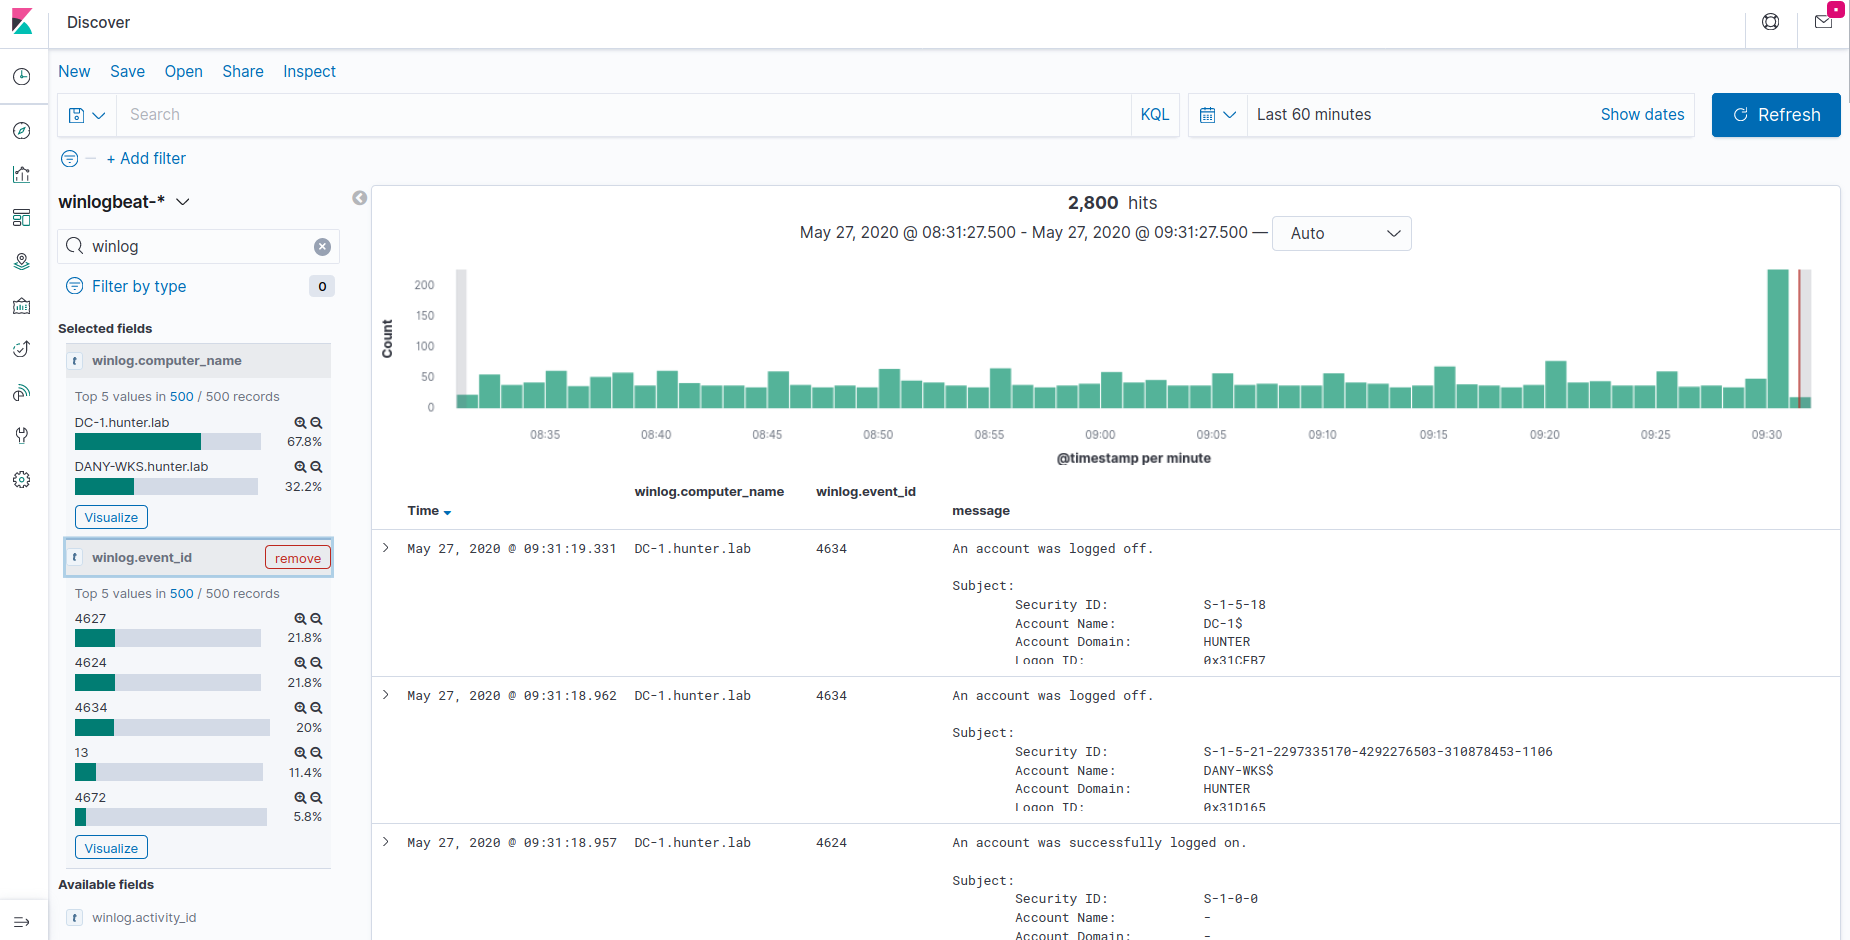
Task: Open Dashboard from the side navigation
Action: point(21,218)
